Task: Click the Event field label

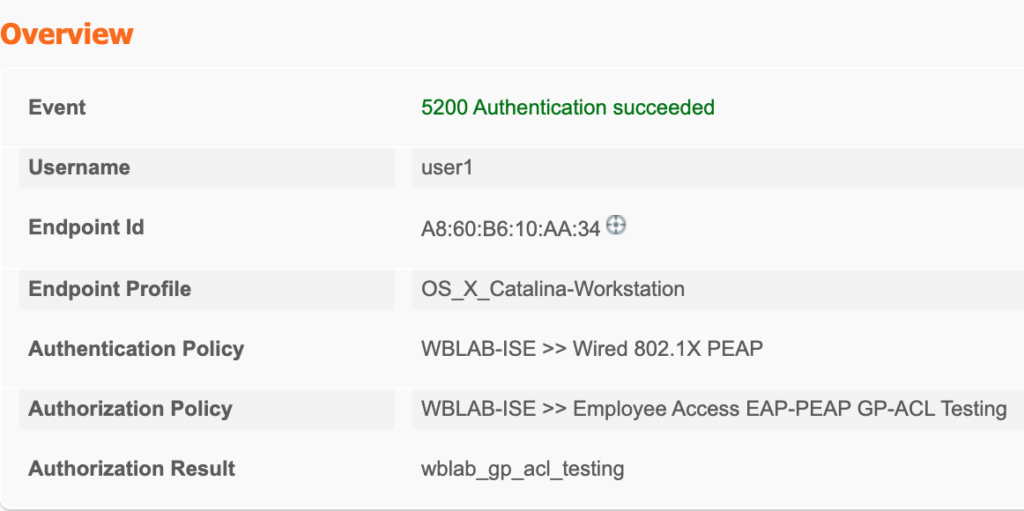Action: tap(57, 108)
